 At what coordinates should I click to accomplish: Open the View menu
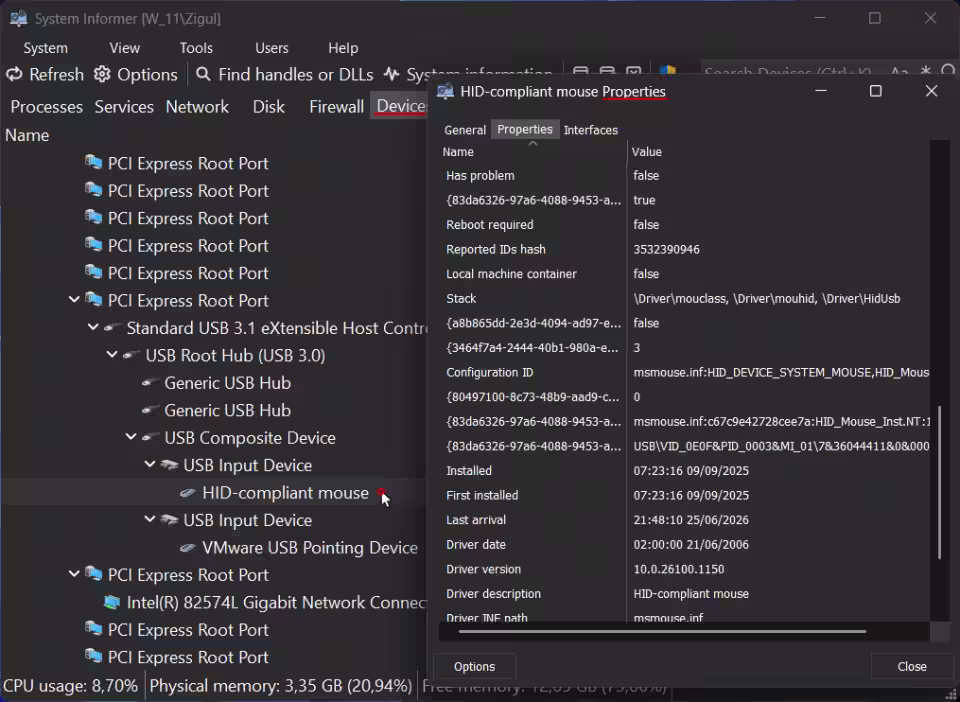[124, 48]
